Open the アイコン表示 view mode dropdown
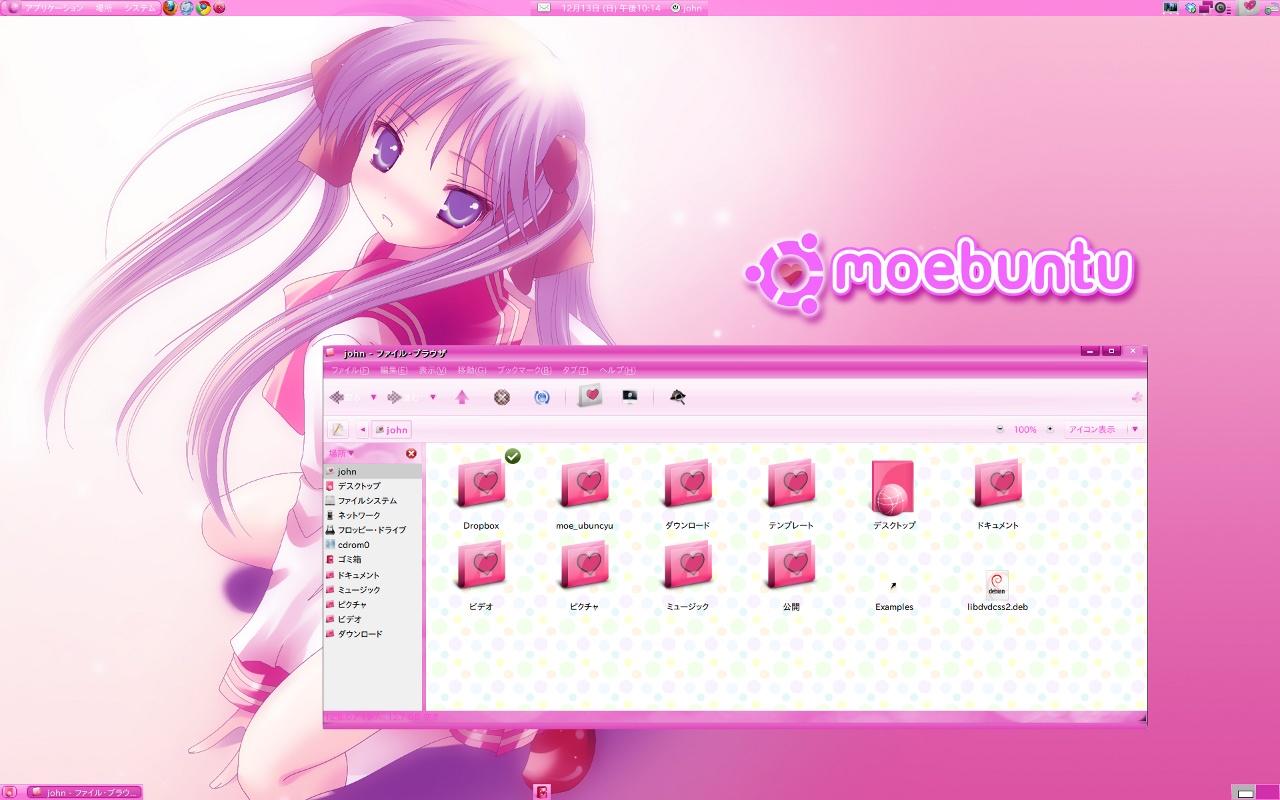The image size is (1280, 800). point(1102,430)
